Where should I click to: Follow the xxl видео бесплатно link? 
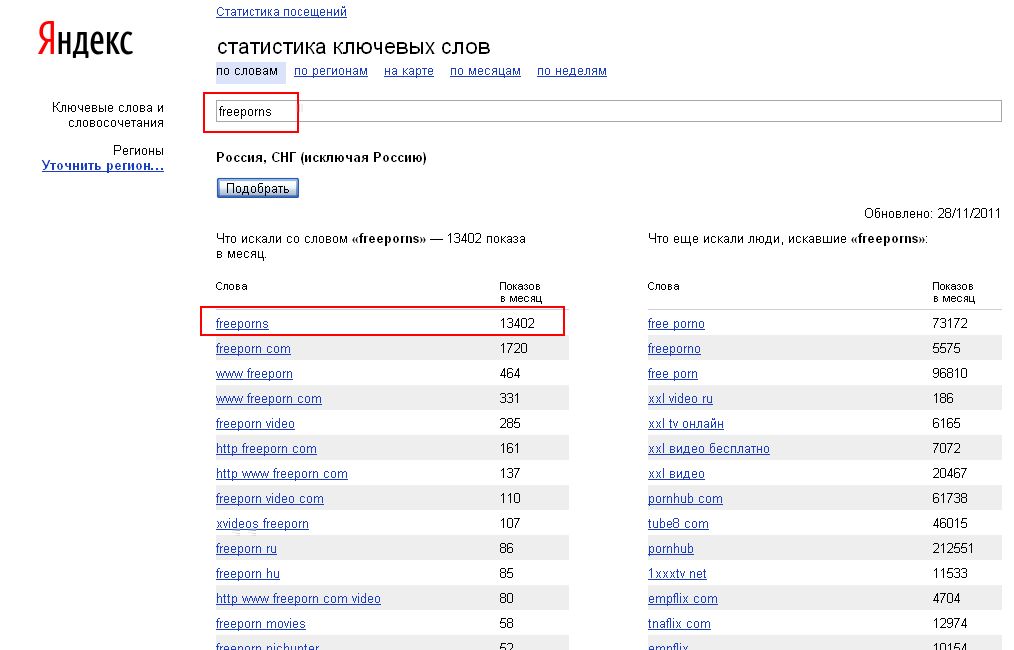click(x=709, y=449)
